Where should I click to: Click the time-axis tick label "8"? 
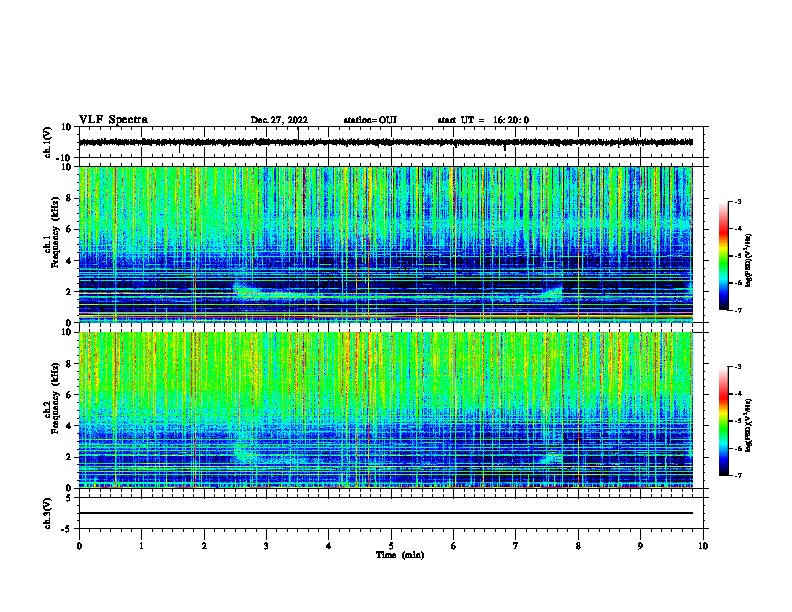click(x=578, y=546)
